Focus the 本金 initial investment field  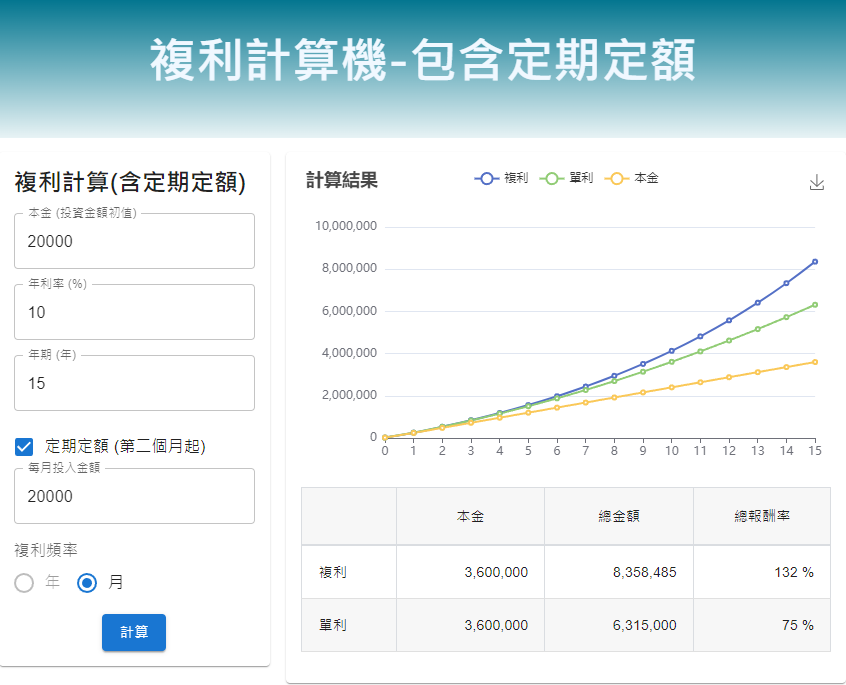click(x=134, y=241)
